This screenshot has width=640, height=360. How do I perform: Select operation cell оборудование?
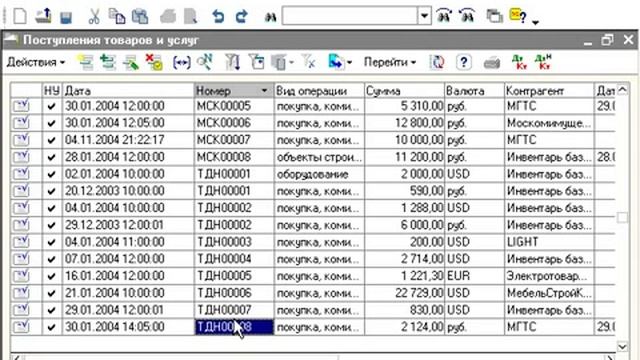click(x=319, y=174)
